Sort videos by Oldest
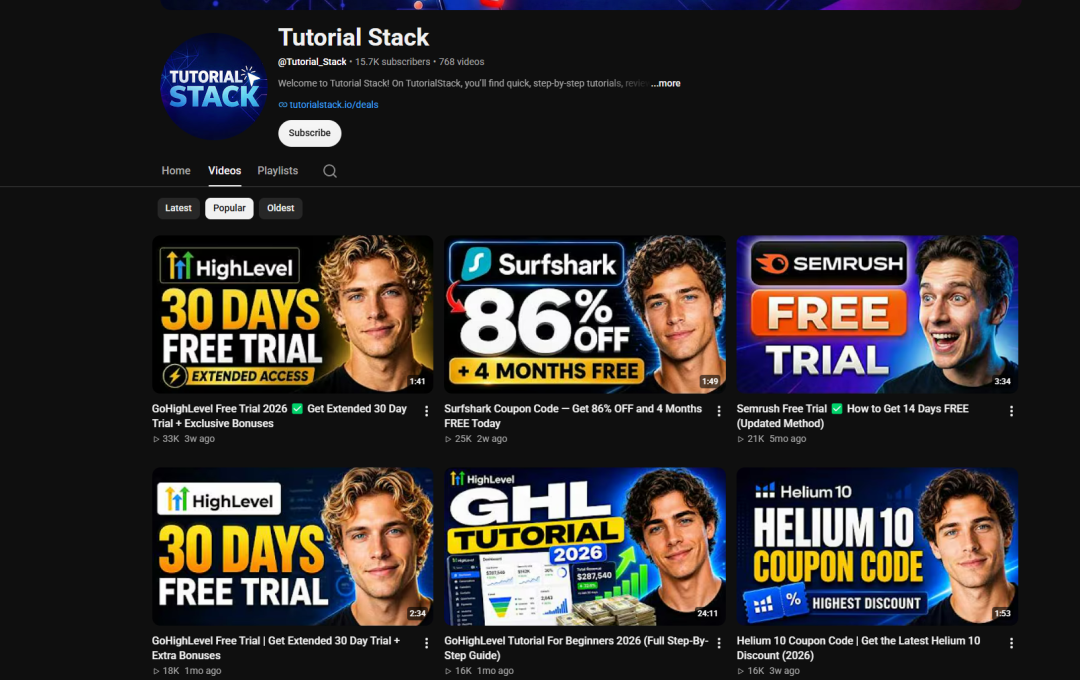The width and height of the screenshot is (1080, 680). coord(280,208)
